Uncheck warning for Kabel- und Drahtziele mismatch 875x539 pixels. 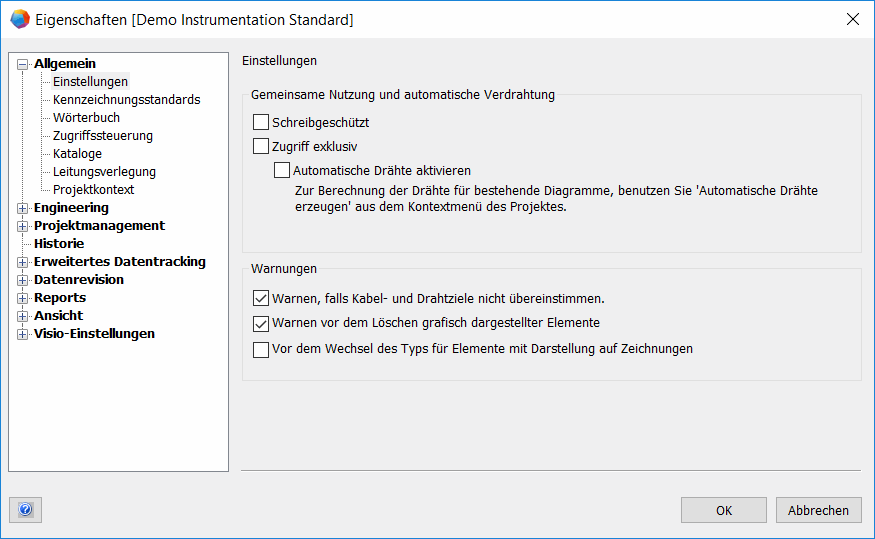click(261, 298)
